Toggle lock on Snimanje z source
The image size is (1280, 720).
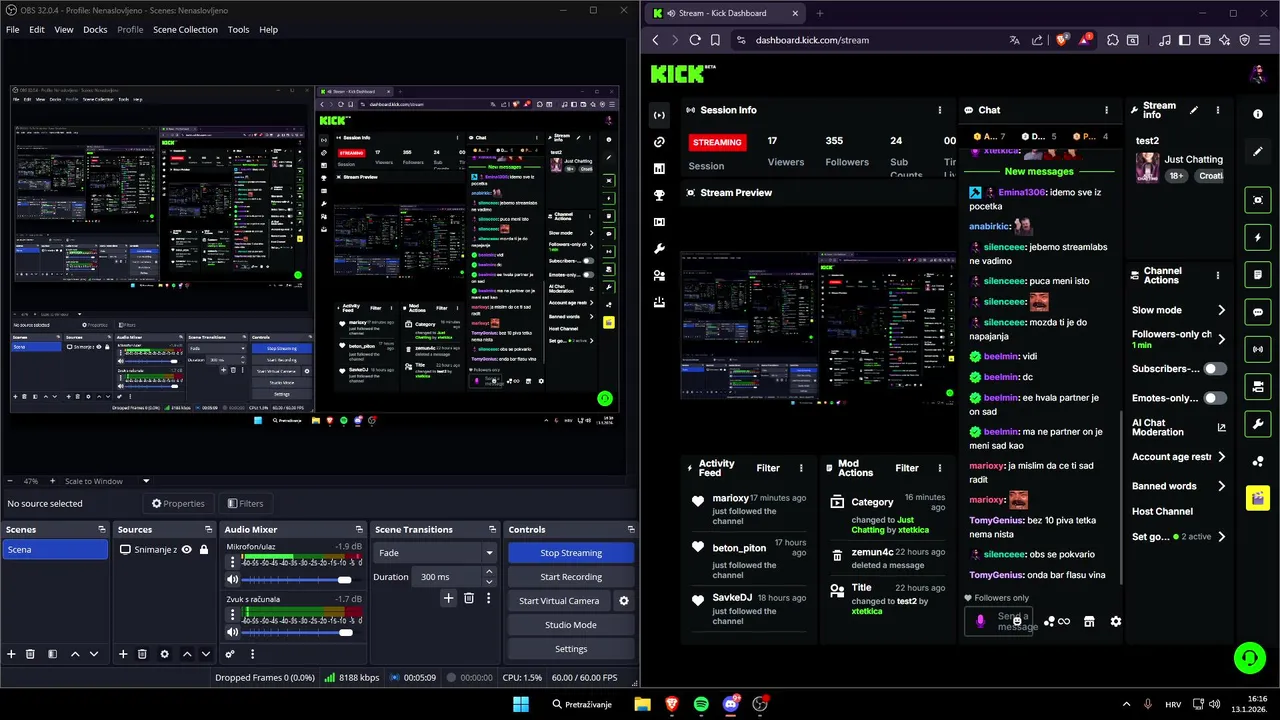coord(204,549)
